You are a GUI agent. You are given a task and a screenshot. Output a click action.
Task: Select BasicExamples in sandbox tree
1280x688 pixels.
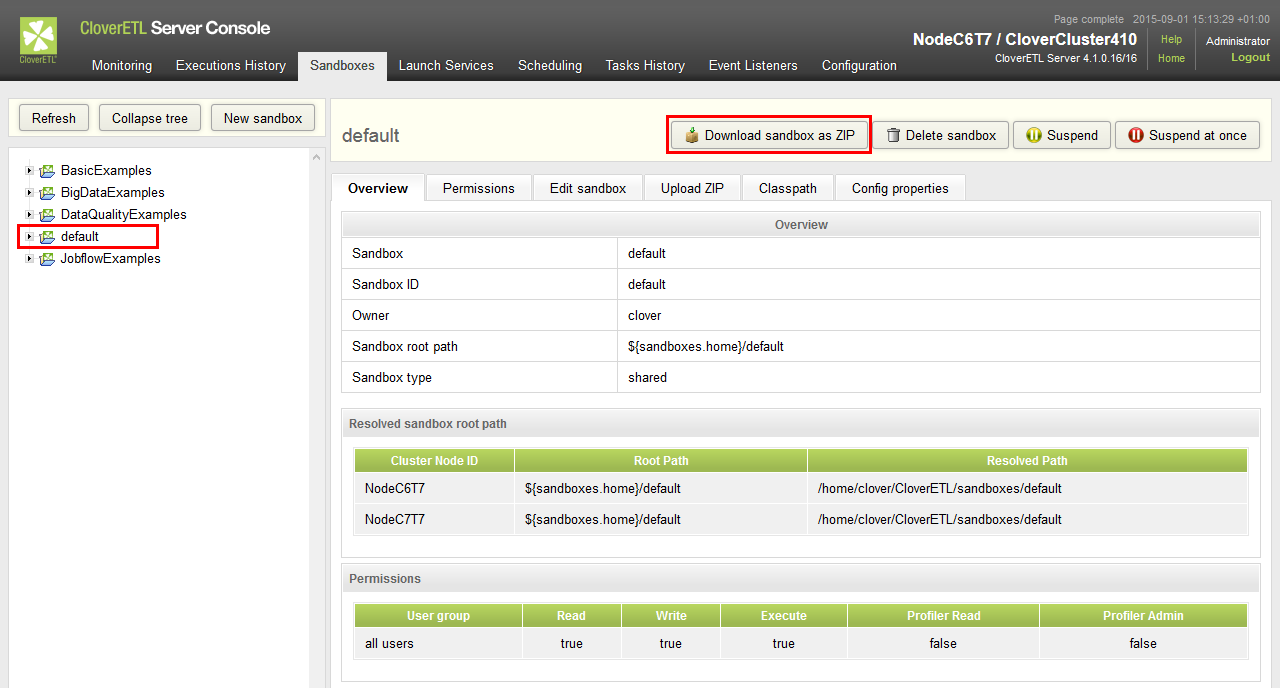(x=106, y=171)
